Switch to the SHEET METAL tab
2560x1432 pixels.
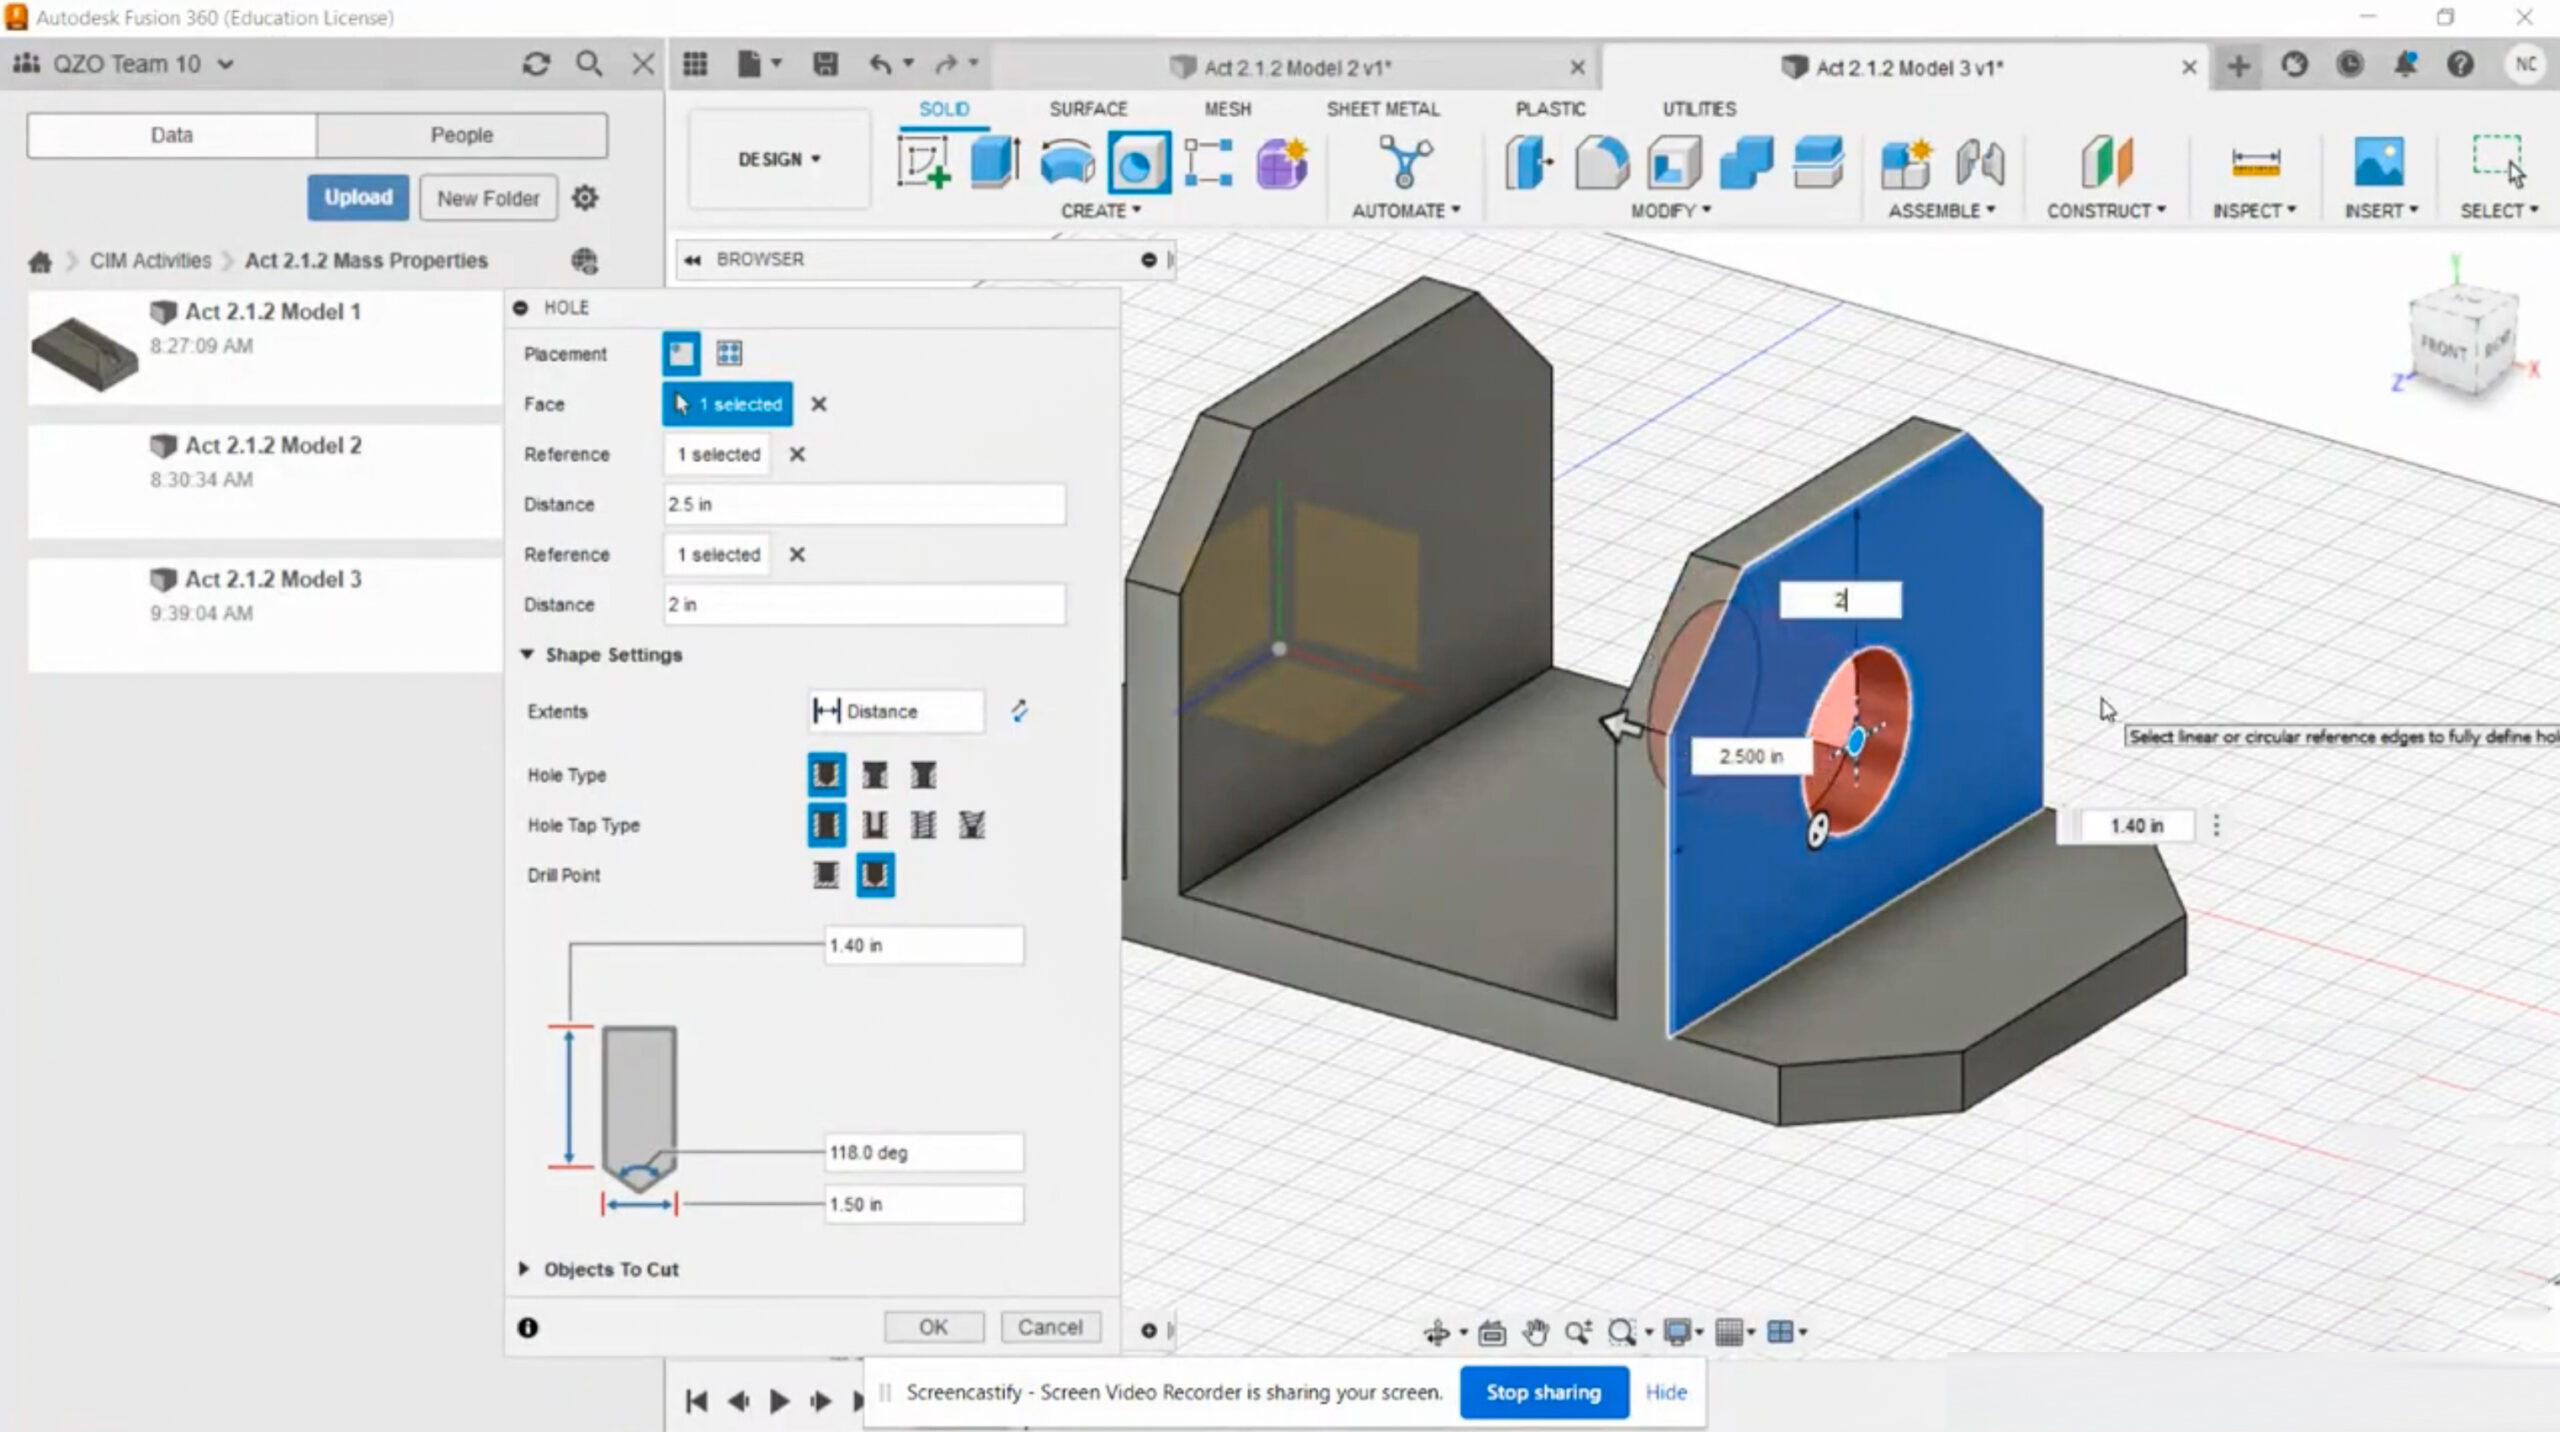pos(1383,108)
